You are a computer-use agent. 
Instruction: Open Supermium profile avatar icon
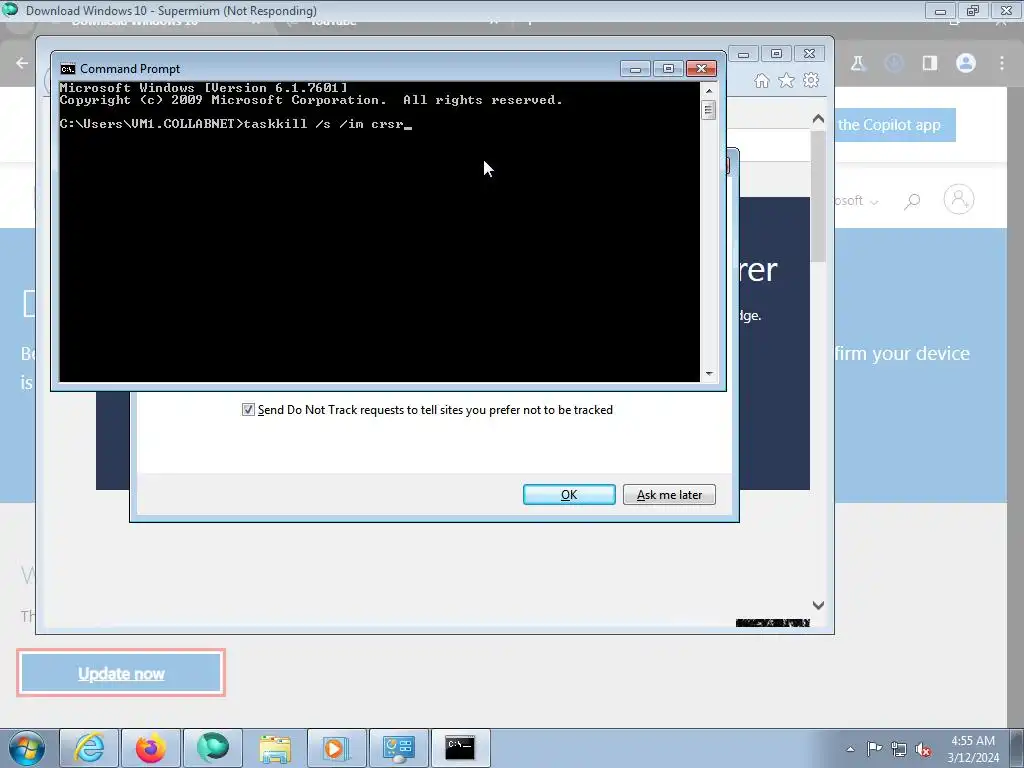966,63
